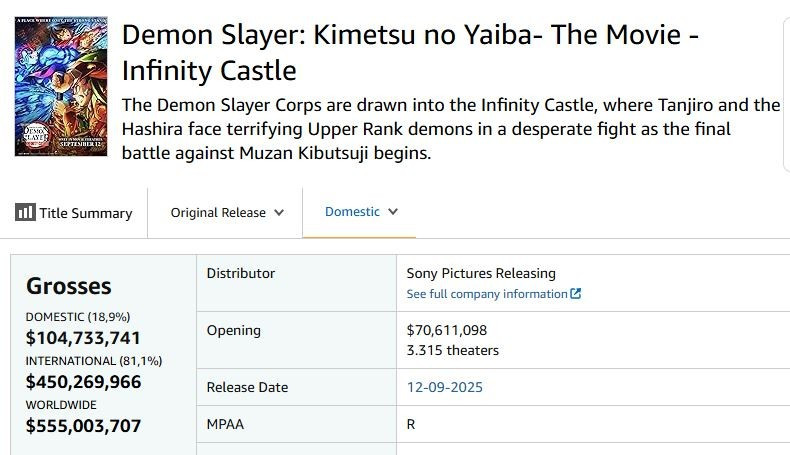This screenshot has height=455, width=790.
Task: Click the Grosses section heading
Action: point(68,286)
